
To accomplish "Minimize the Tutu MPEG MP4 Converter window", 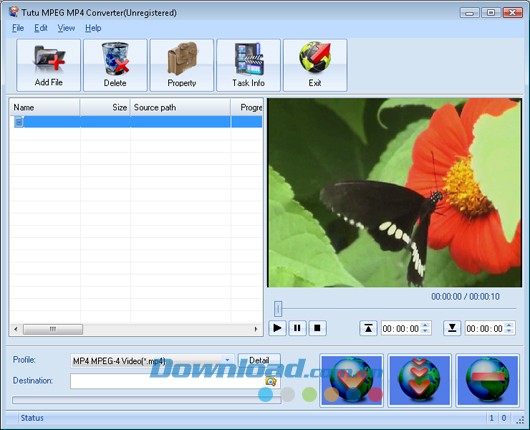I will coord(469,13).
